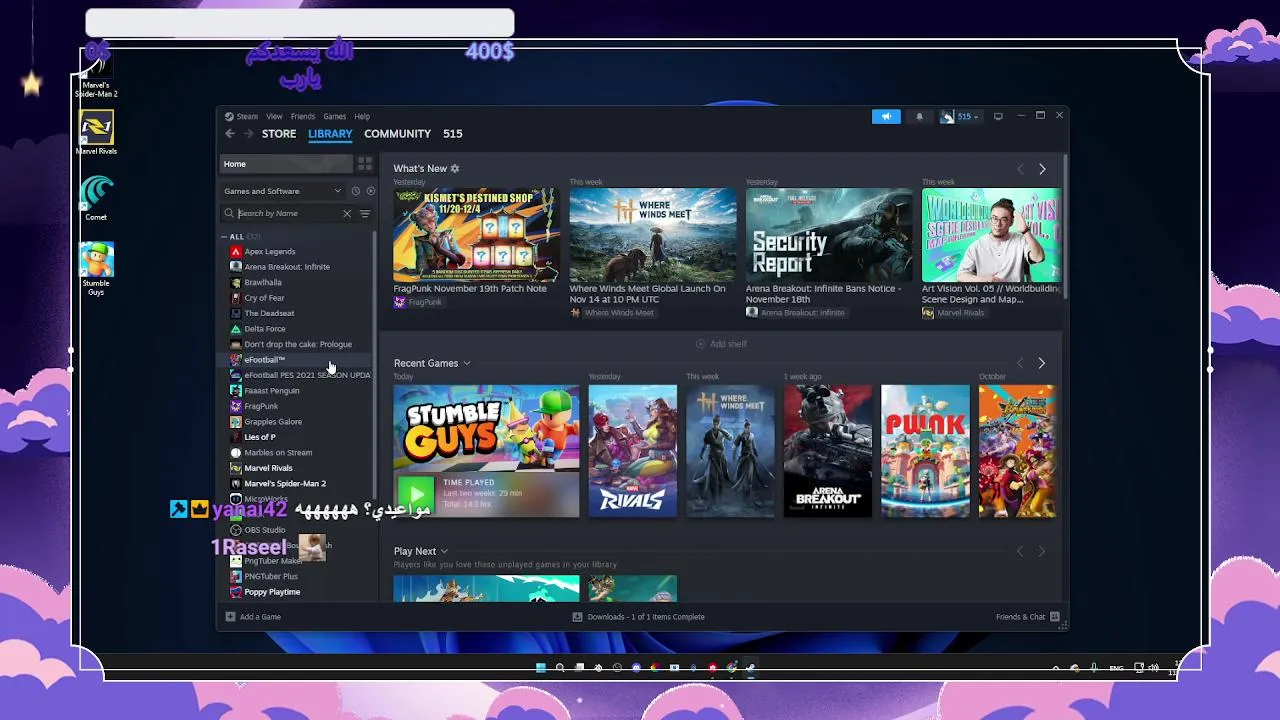Open the Friends menu
1280x720 pixels.
coord(303,116)
